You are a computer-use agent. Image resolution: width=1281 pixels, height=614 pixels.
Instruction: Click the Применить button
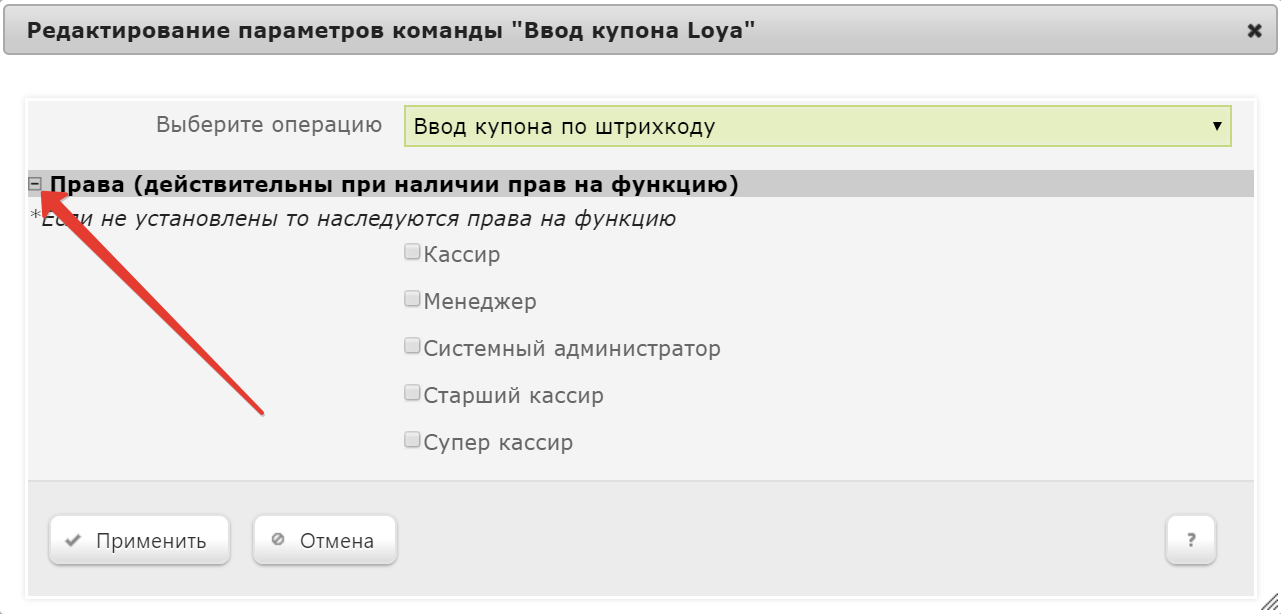[139, 541]
